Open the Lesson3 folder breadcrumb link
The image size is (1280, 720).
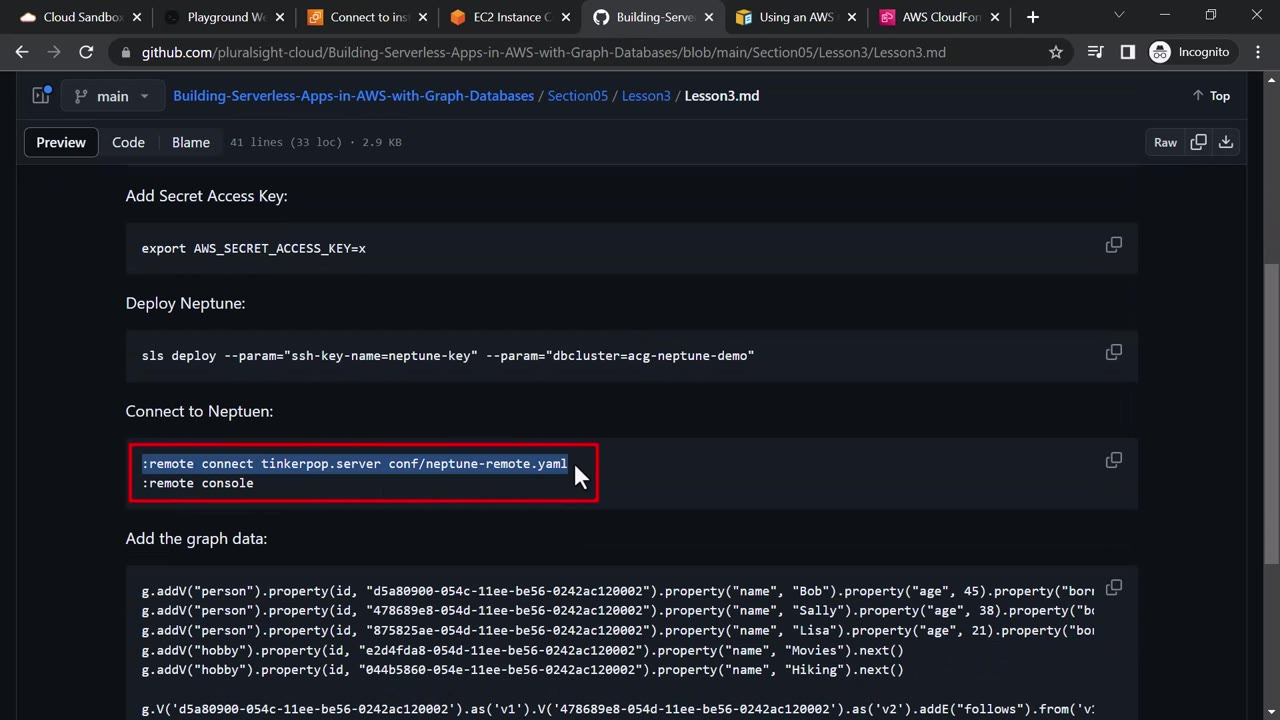(x=646, y=96)
